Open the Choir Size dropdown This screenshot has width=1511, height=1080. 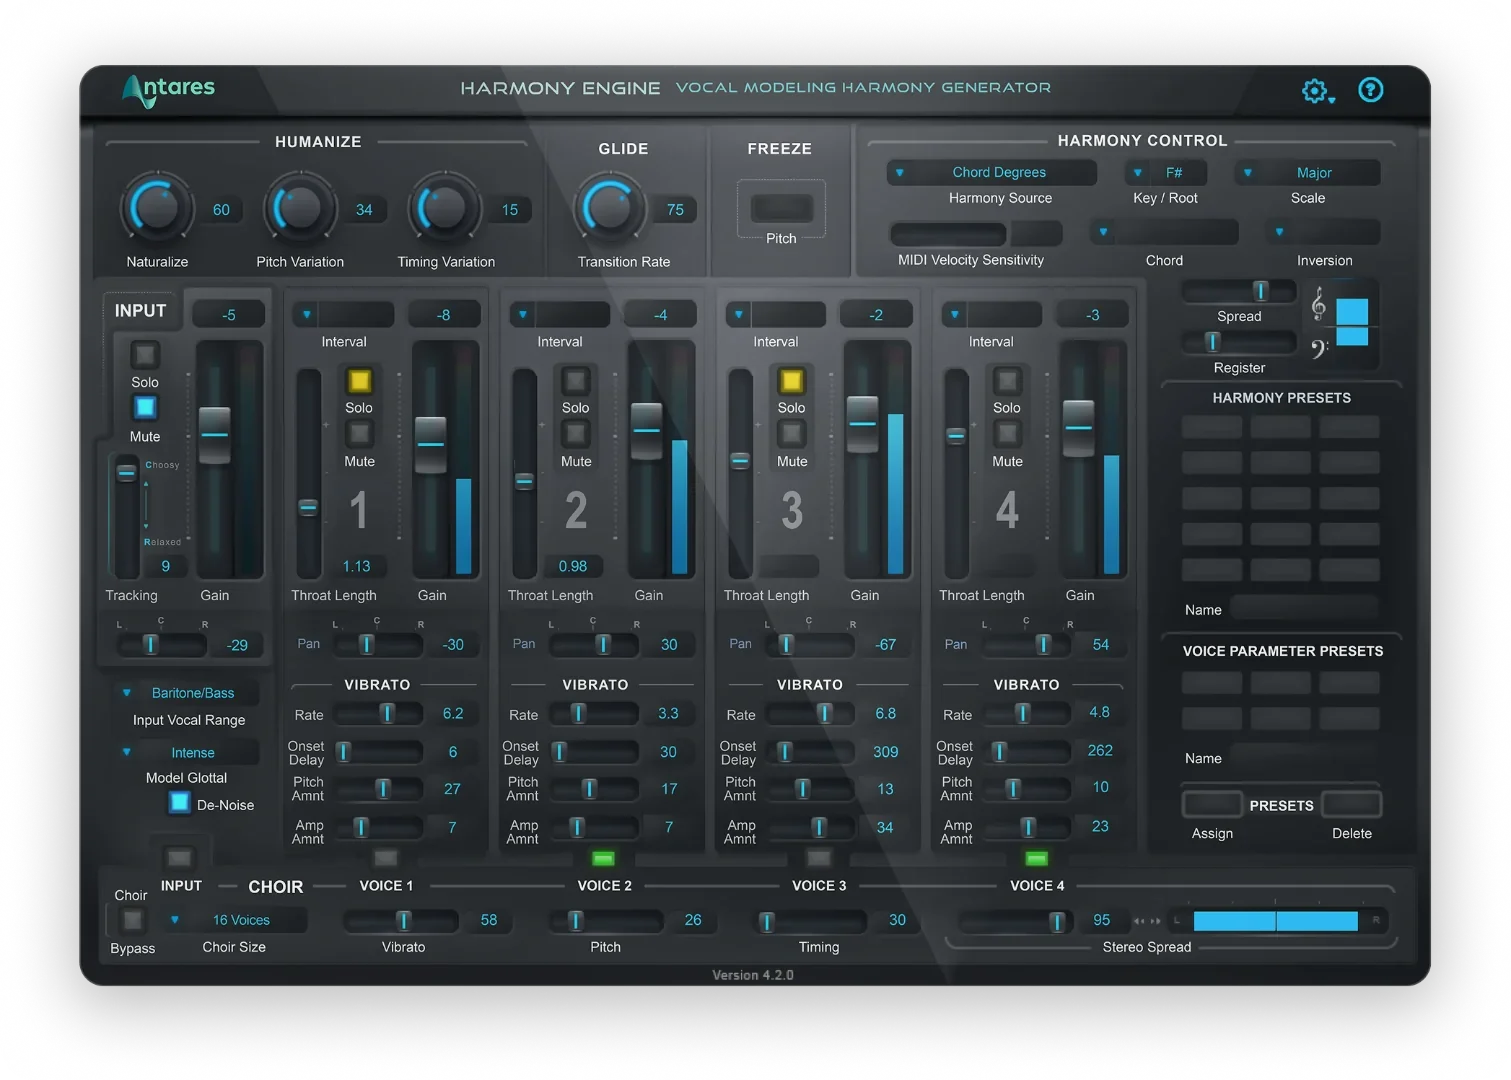[x=236, y=920]
